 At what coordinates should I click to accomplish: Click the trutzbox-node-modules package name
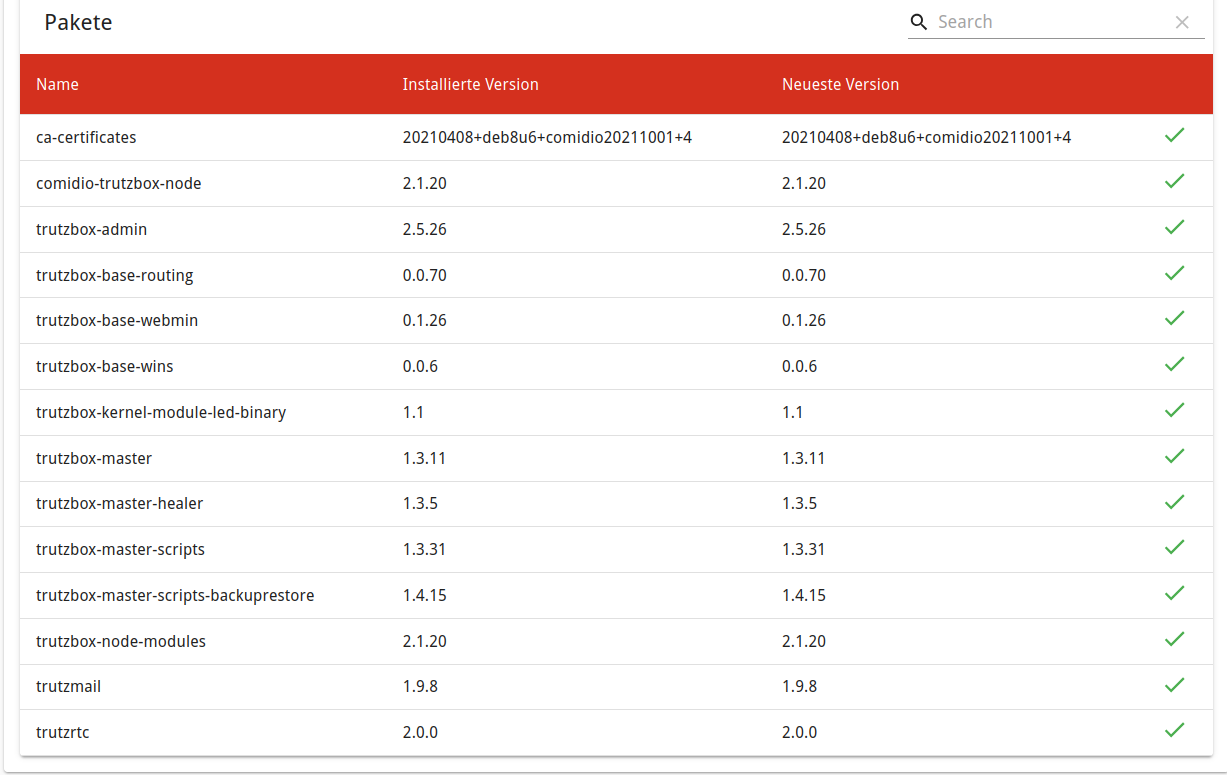point(121,642)
